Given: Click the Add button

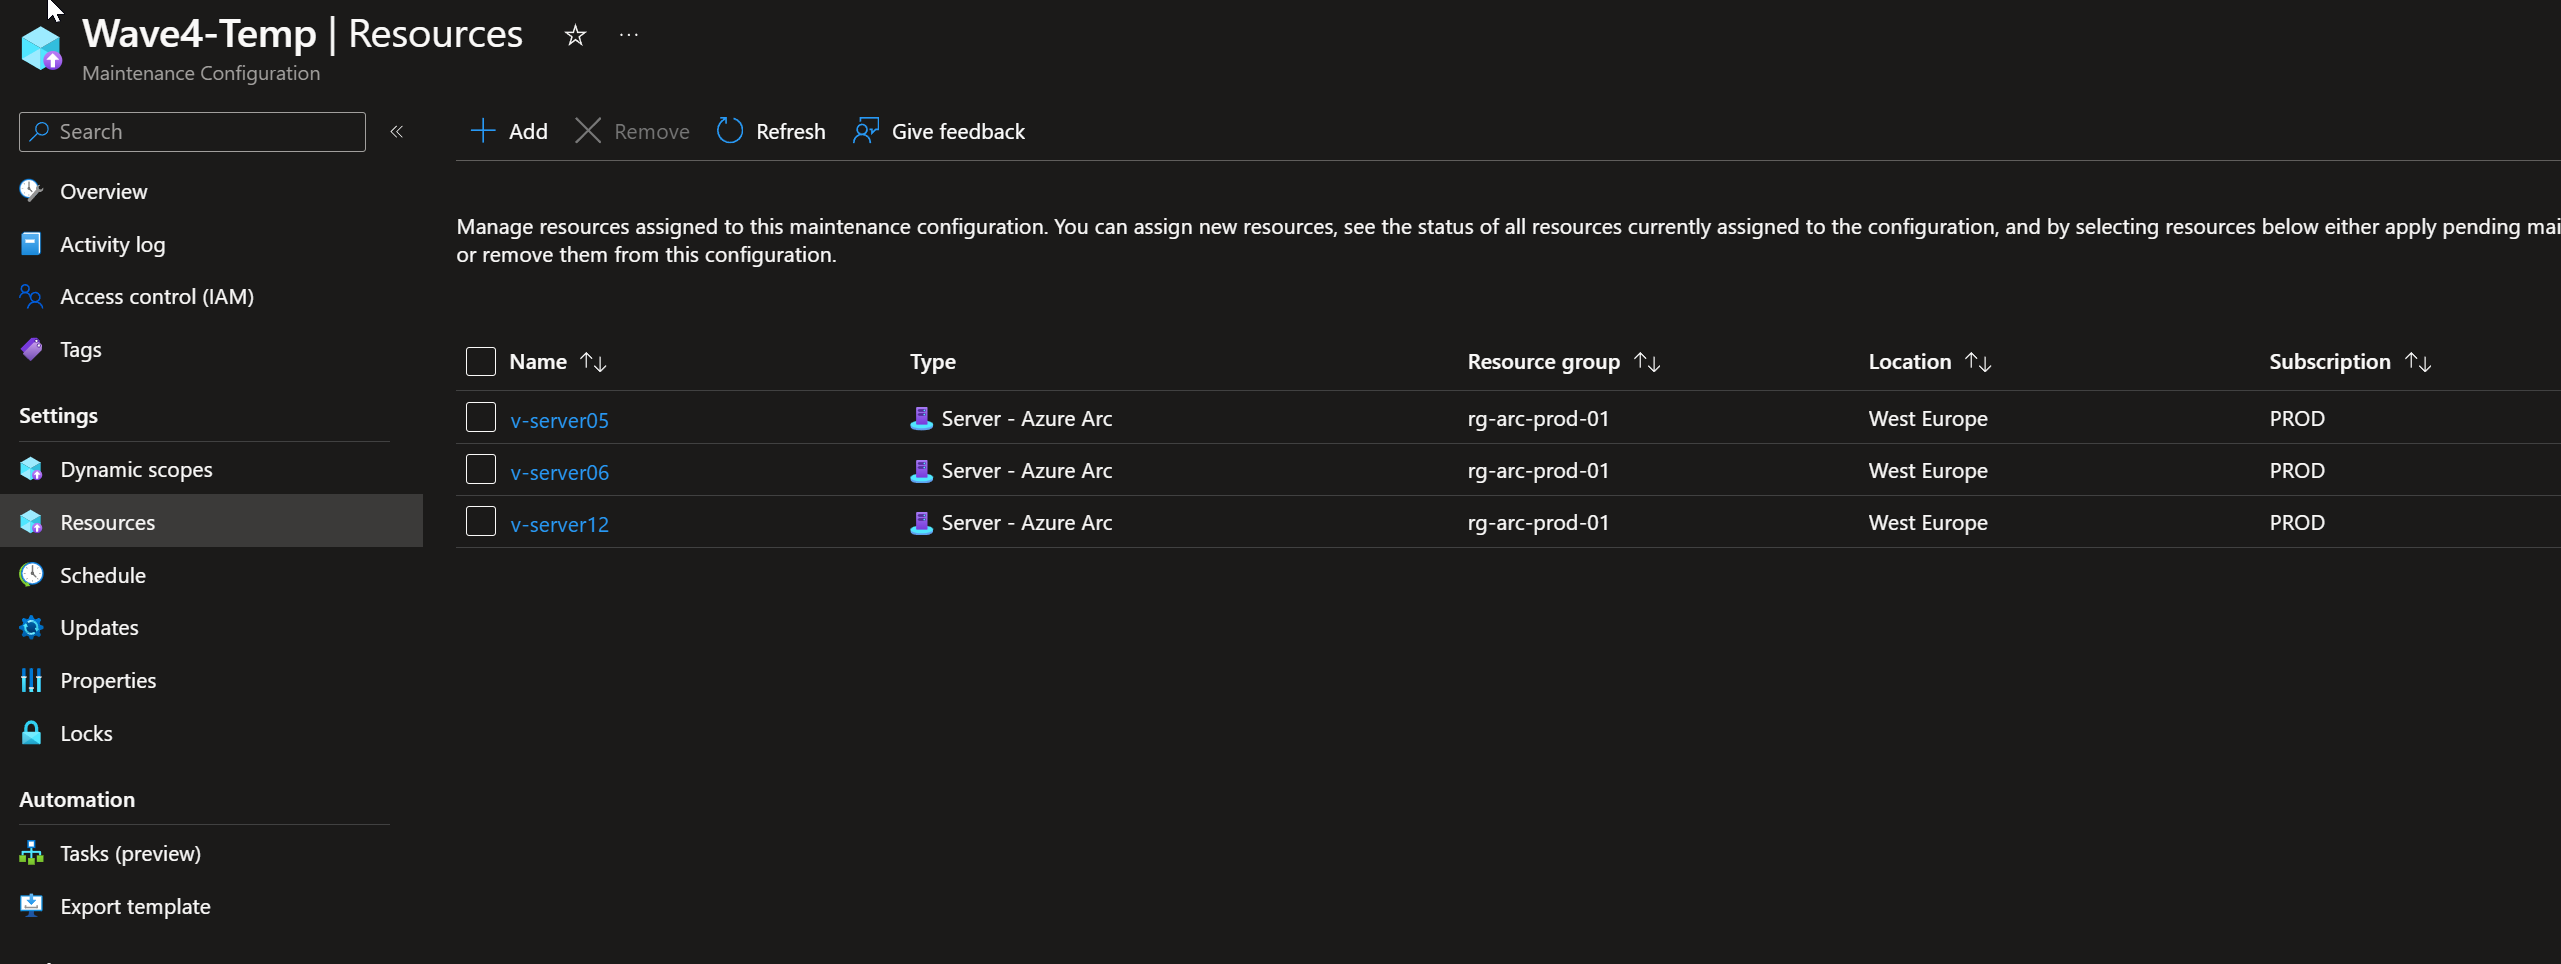Looking at the screenshot, I should pos(508,130).
